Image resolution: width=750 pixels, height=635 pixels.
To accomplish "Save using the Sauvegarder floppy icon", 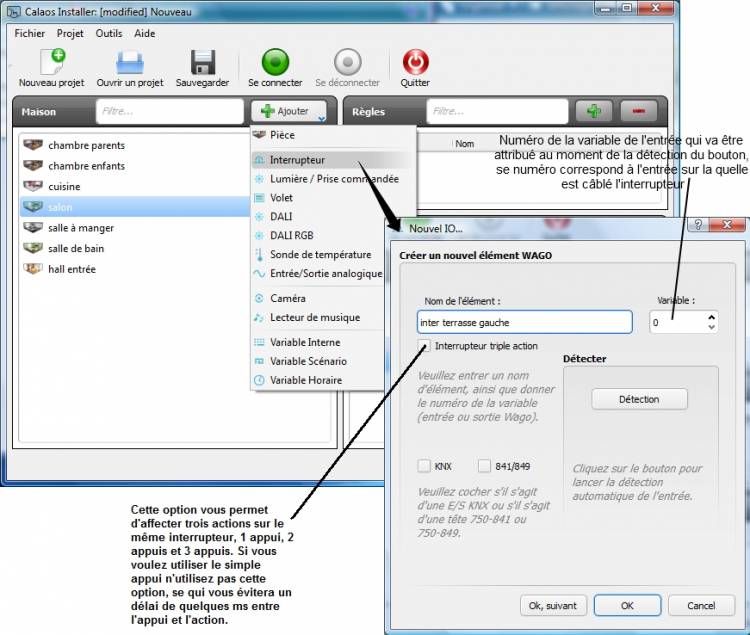I will click(203, 62).
